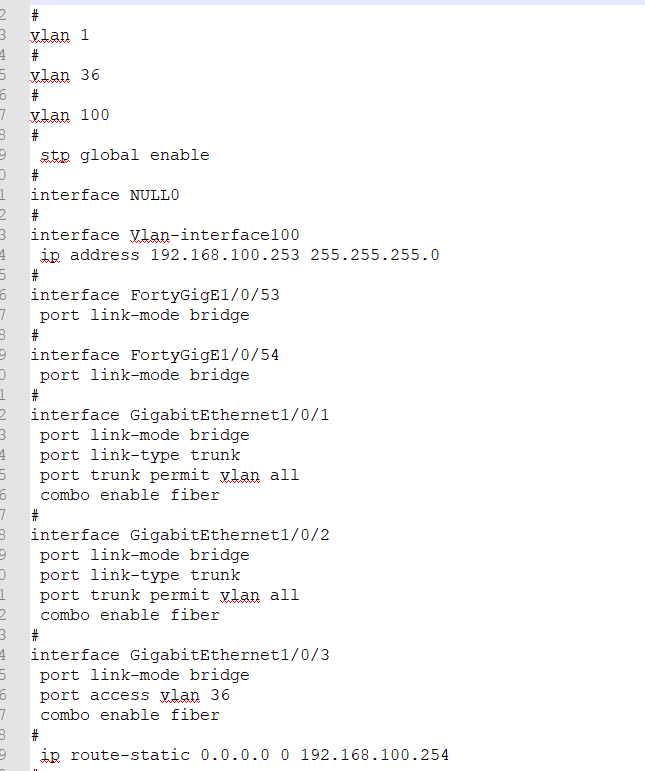
Task: Click the "interface GigabitEthernet1/0/1" line
Action: 180,415
